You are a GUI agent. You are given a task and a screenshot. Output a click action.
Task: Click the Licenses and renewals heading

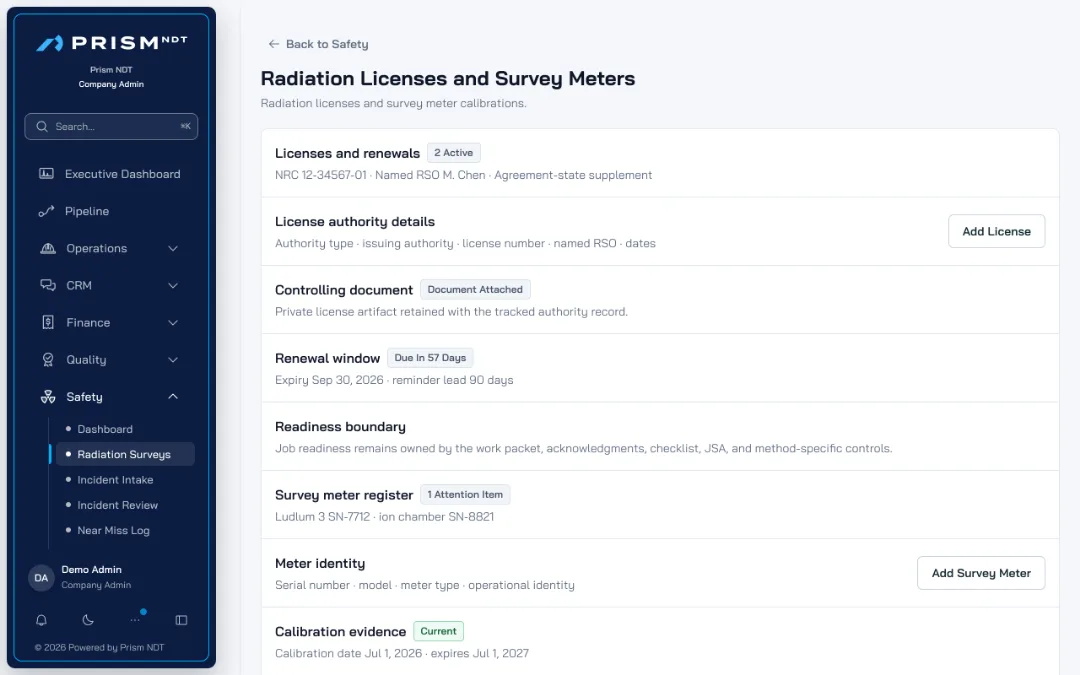(347, 153)
